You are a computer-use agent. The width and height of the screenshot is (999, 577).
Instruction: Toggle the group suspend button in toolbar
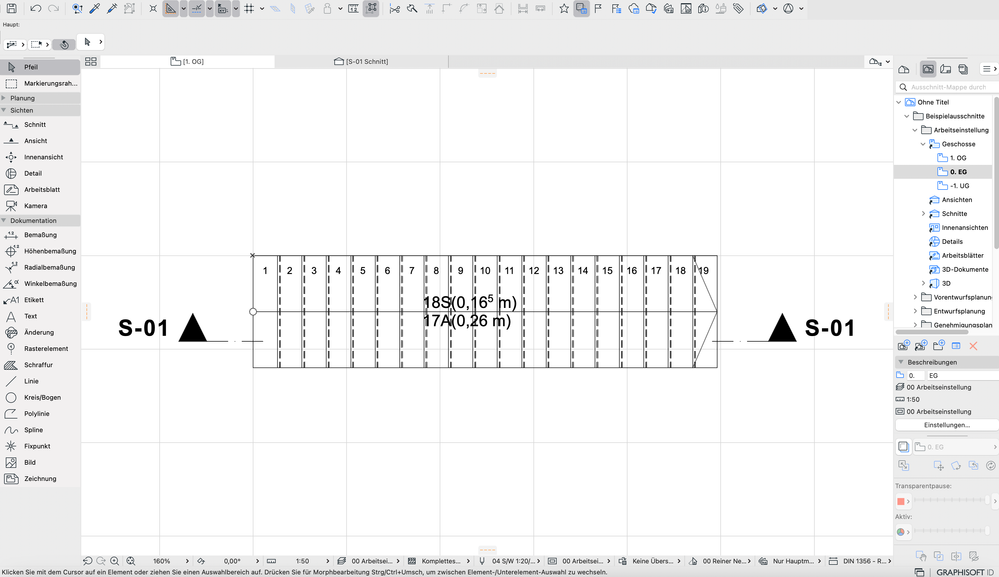(371, 9)
